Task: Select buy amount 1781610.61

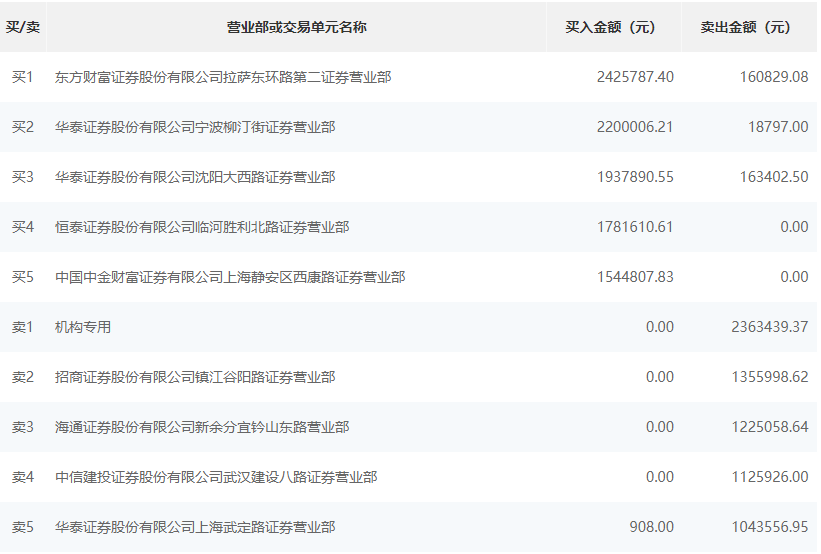Action: (x=635, y=227)
